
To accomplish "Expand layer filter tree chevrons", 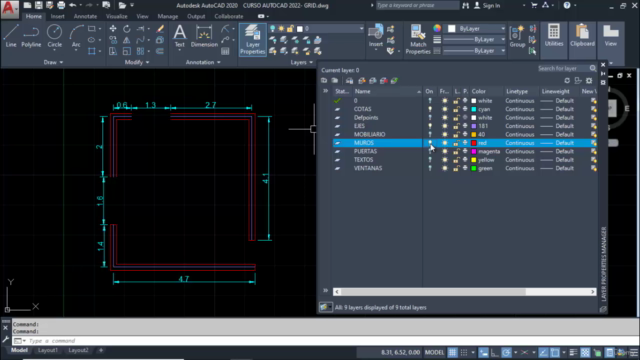I will [x=325, y=91].
